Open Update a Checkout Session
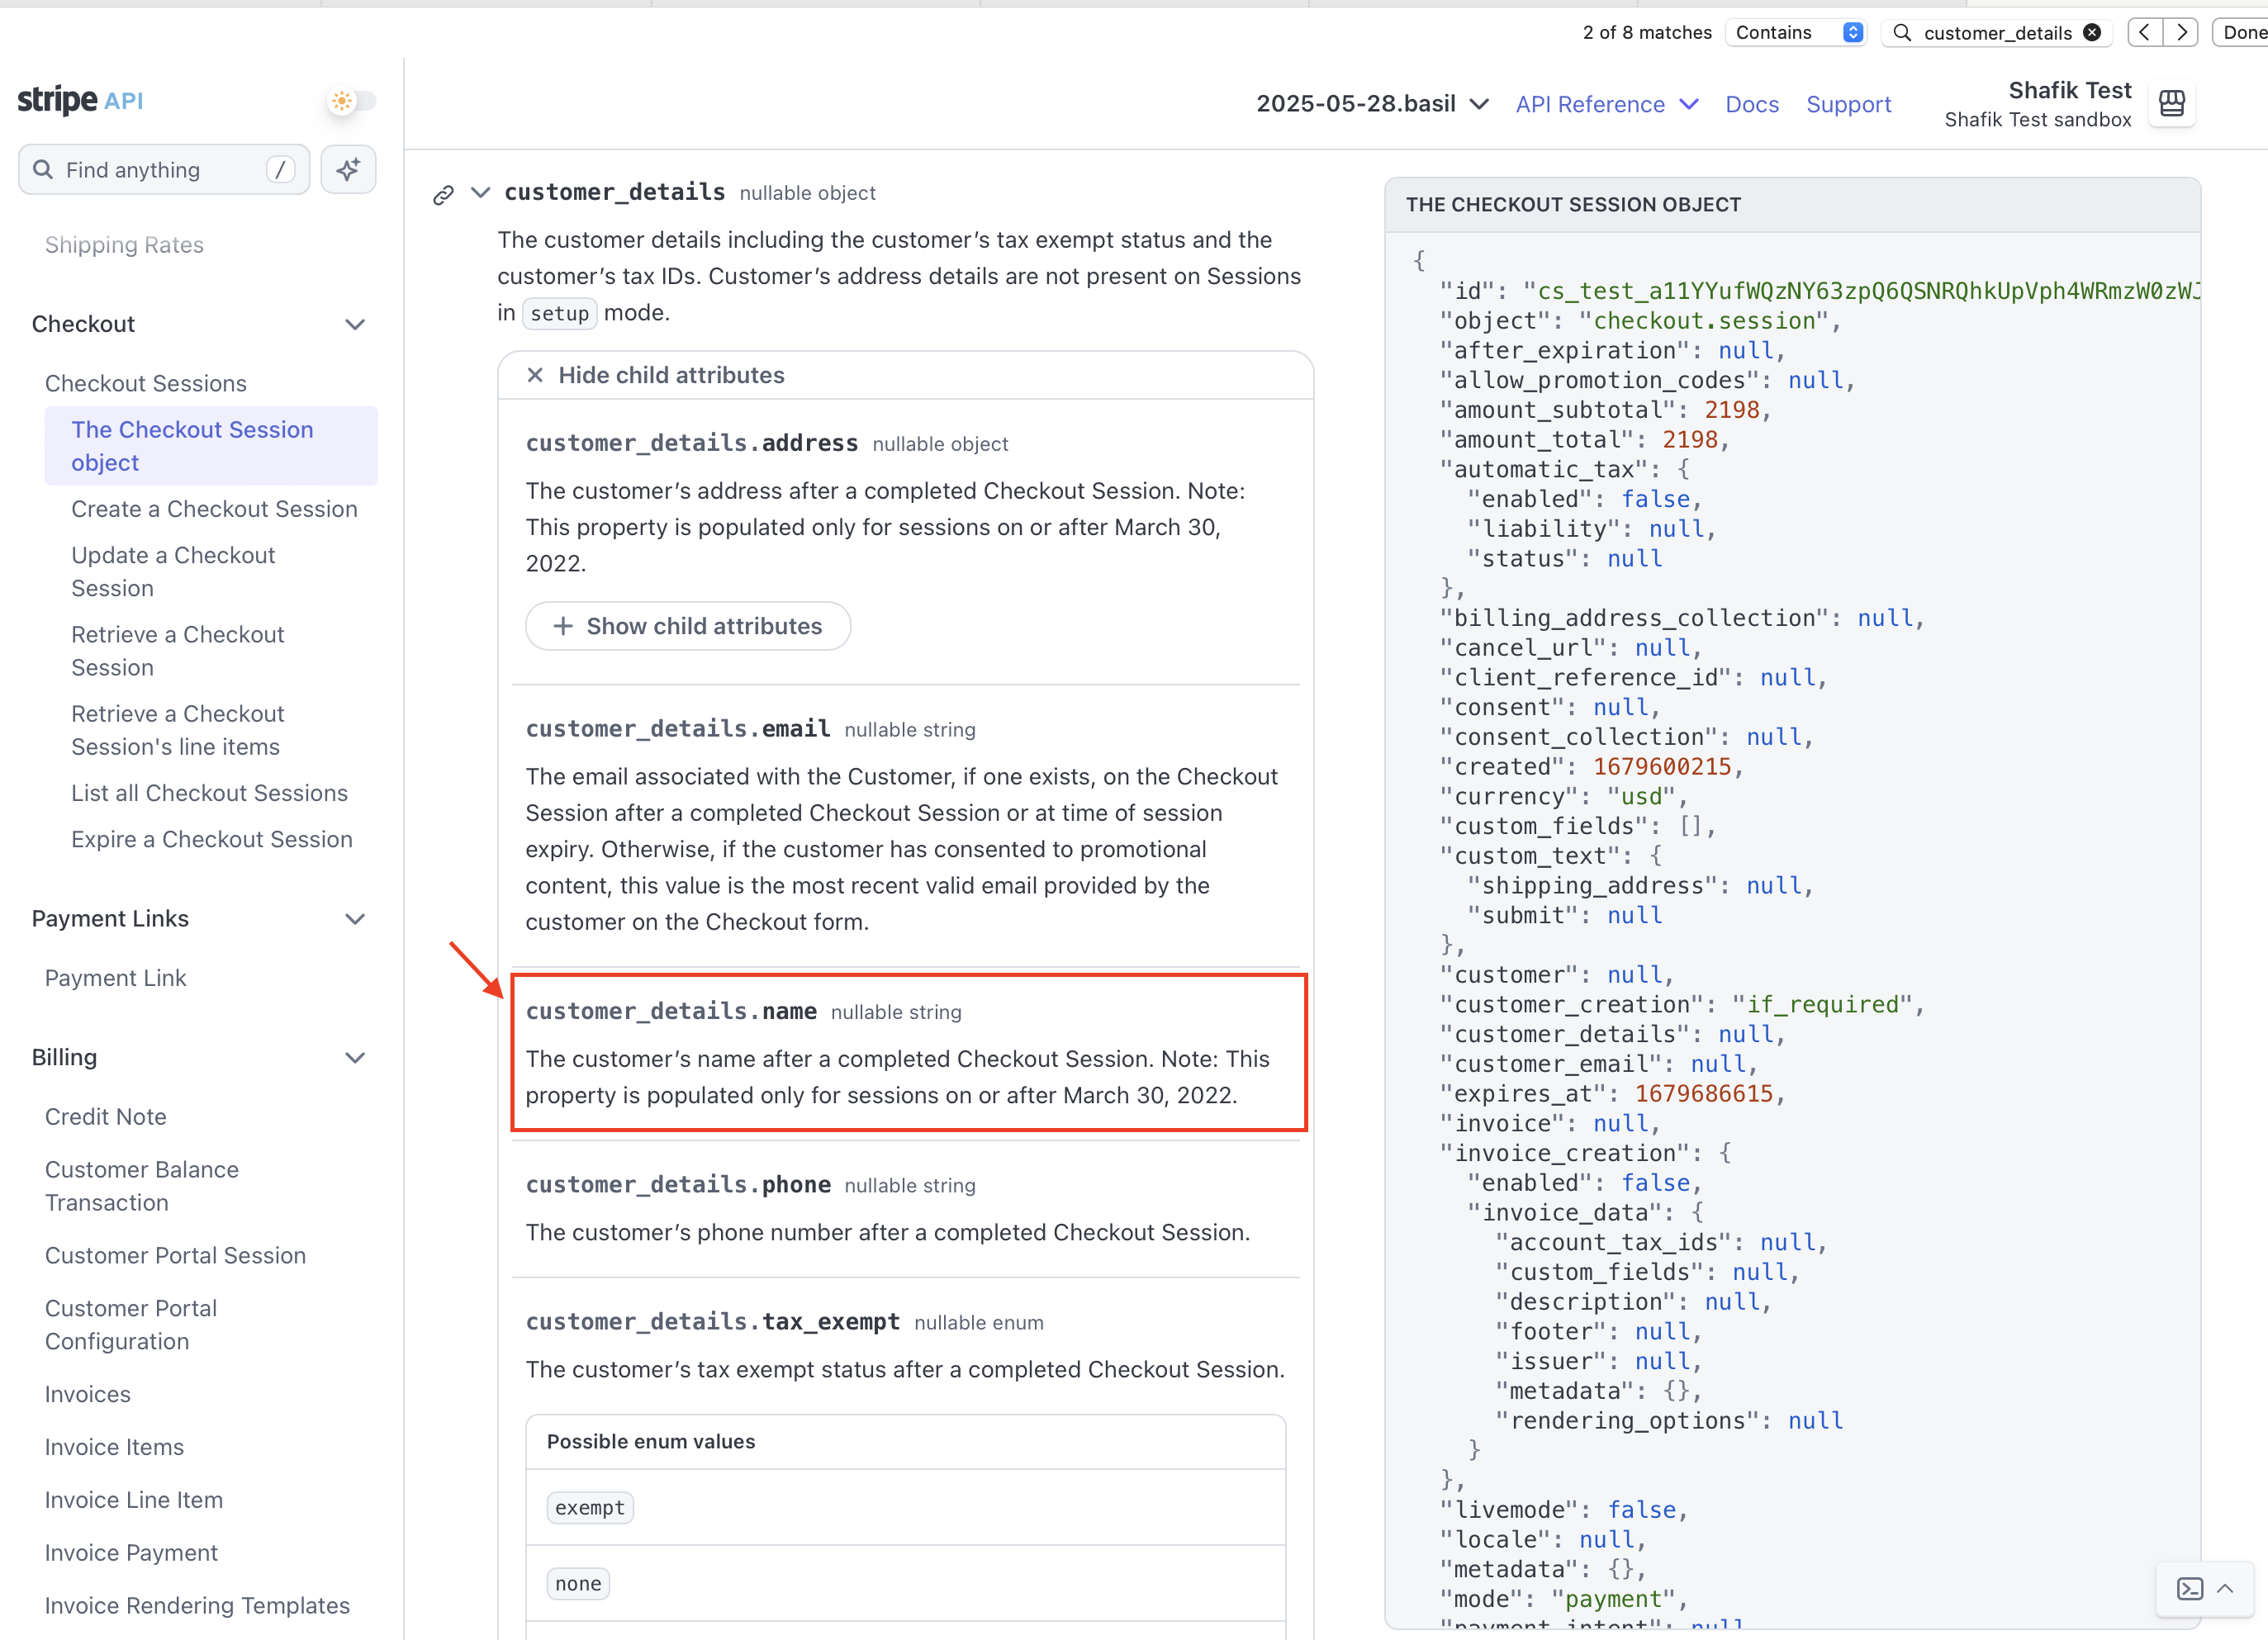 tap(173, 572)
